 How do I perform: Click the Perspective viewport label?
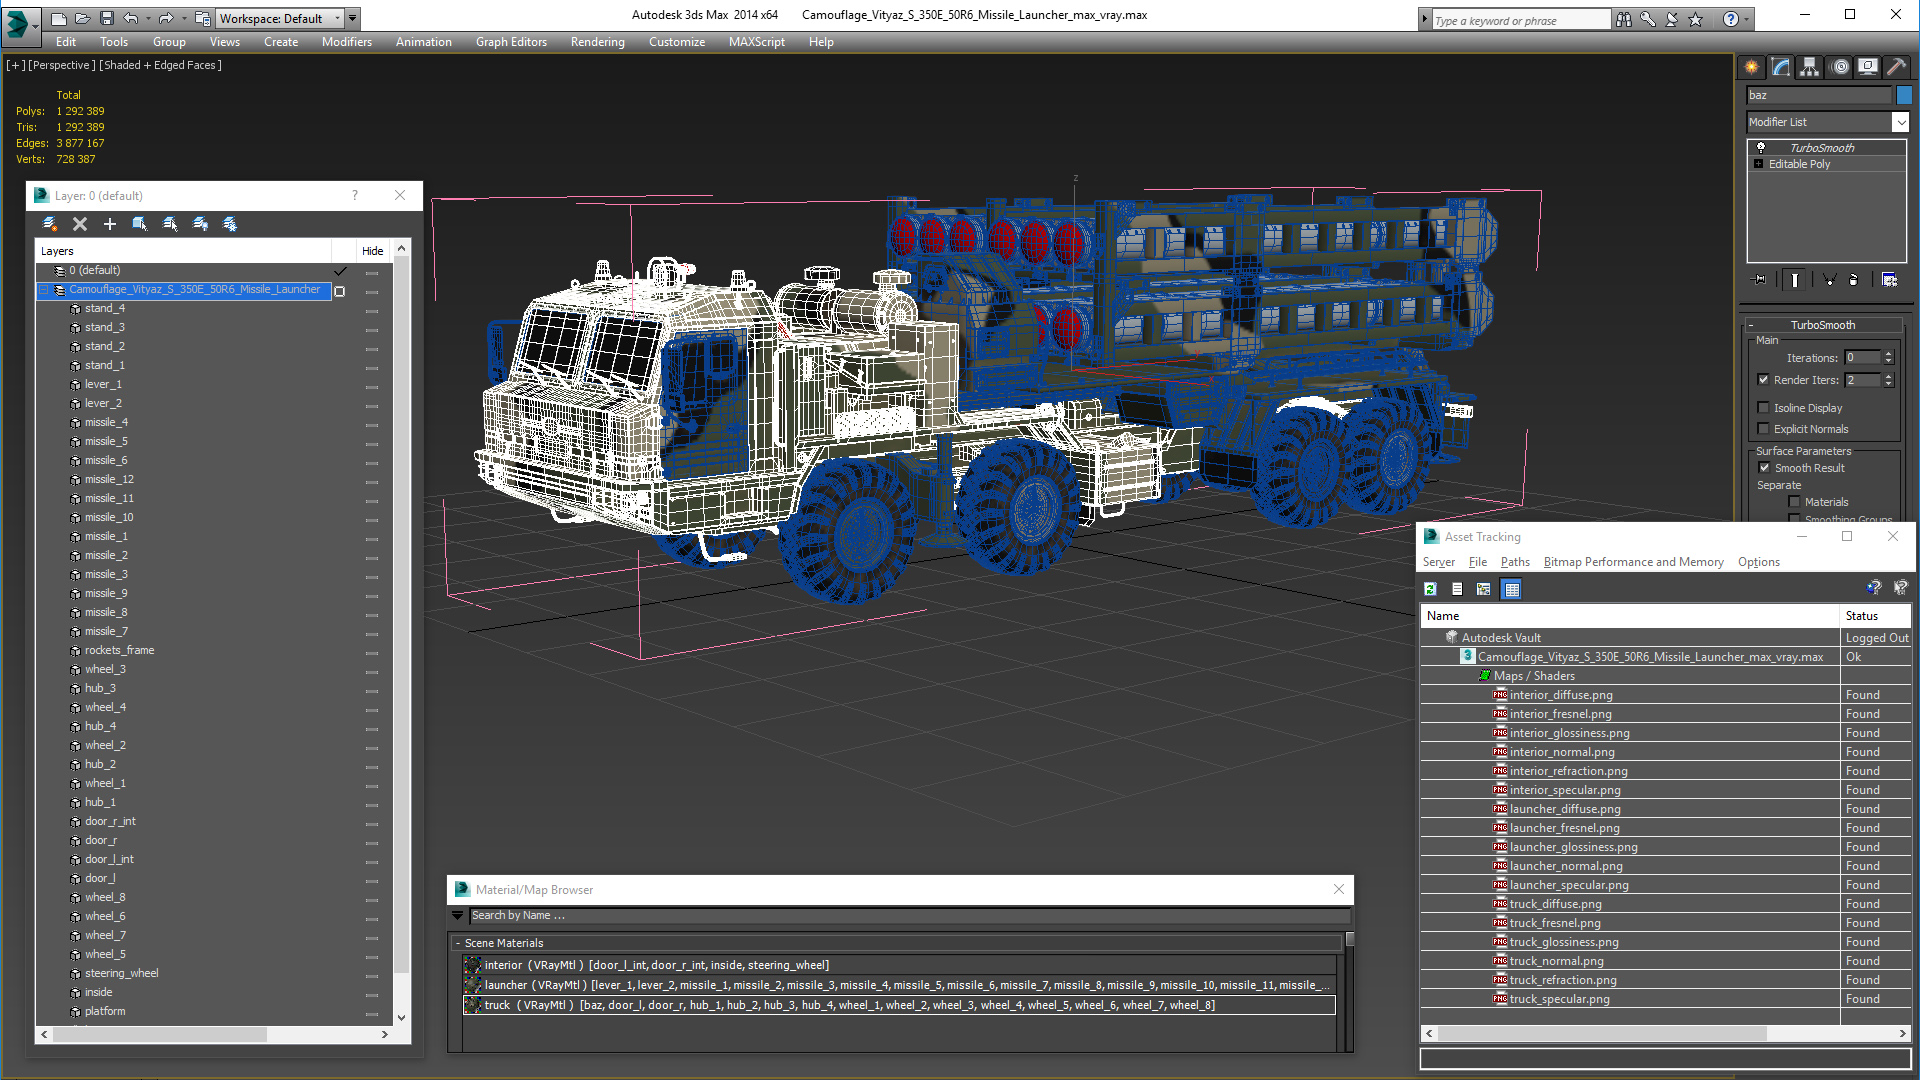62,65
